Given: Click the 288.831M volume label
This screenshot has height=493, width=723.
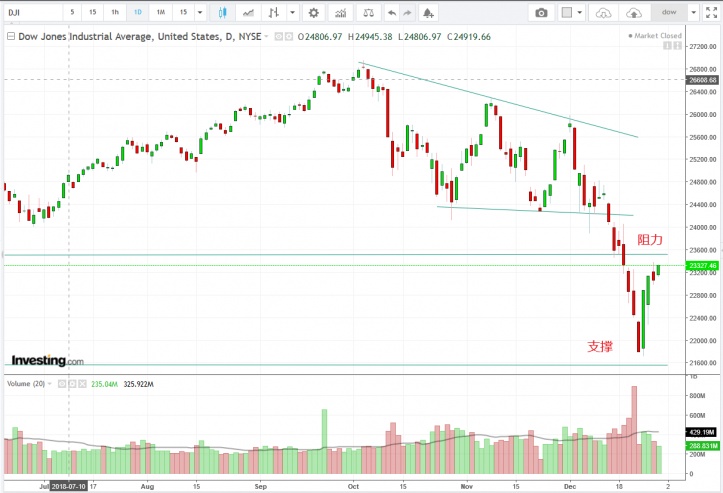Looking at the screenshot, I should point(703,445).
